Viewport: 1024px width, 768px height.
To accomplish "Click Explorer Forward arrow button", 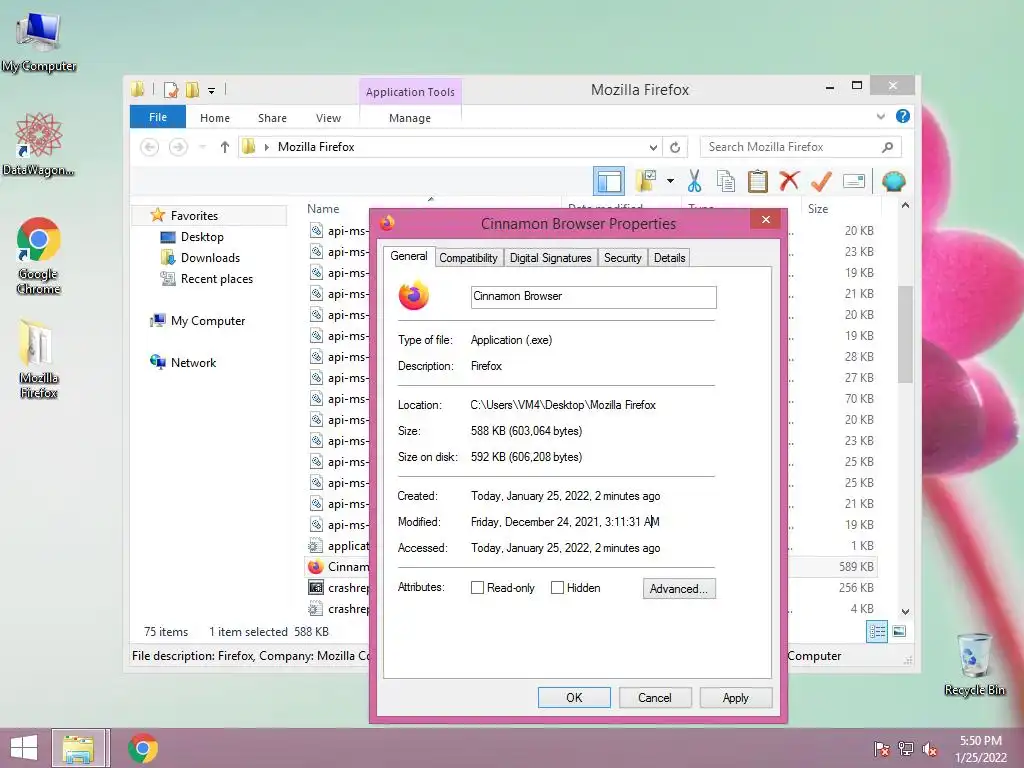I will (178, 147).
